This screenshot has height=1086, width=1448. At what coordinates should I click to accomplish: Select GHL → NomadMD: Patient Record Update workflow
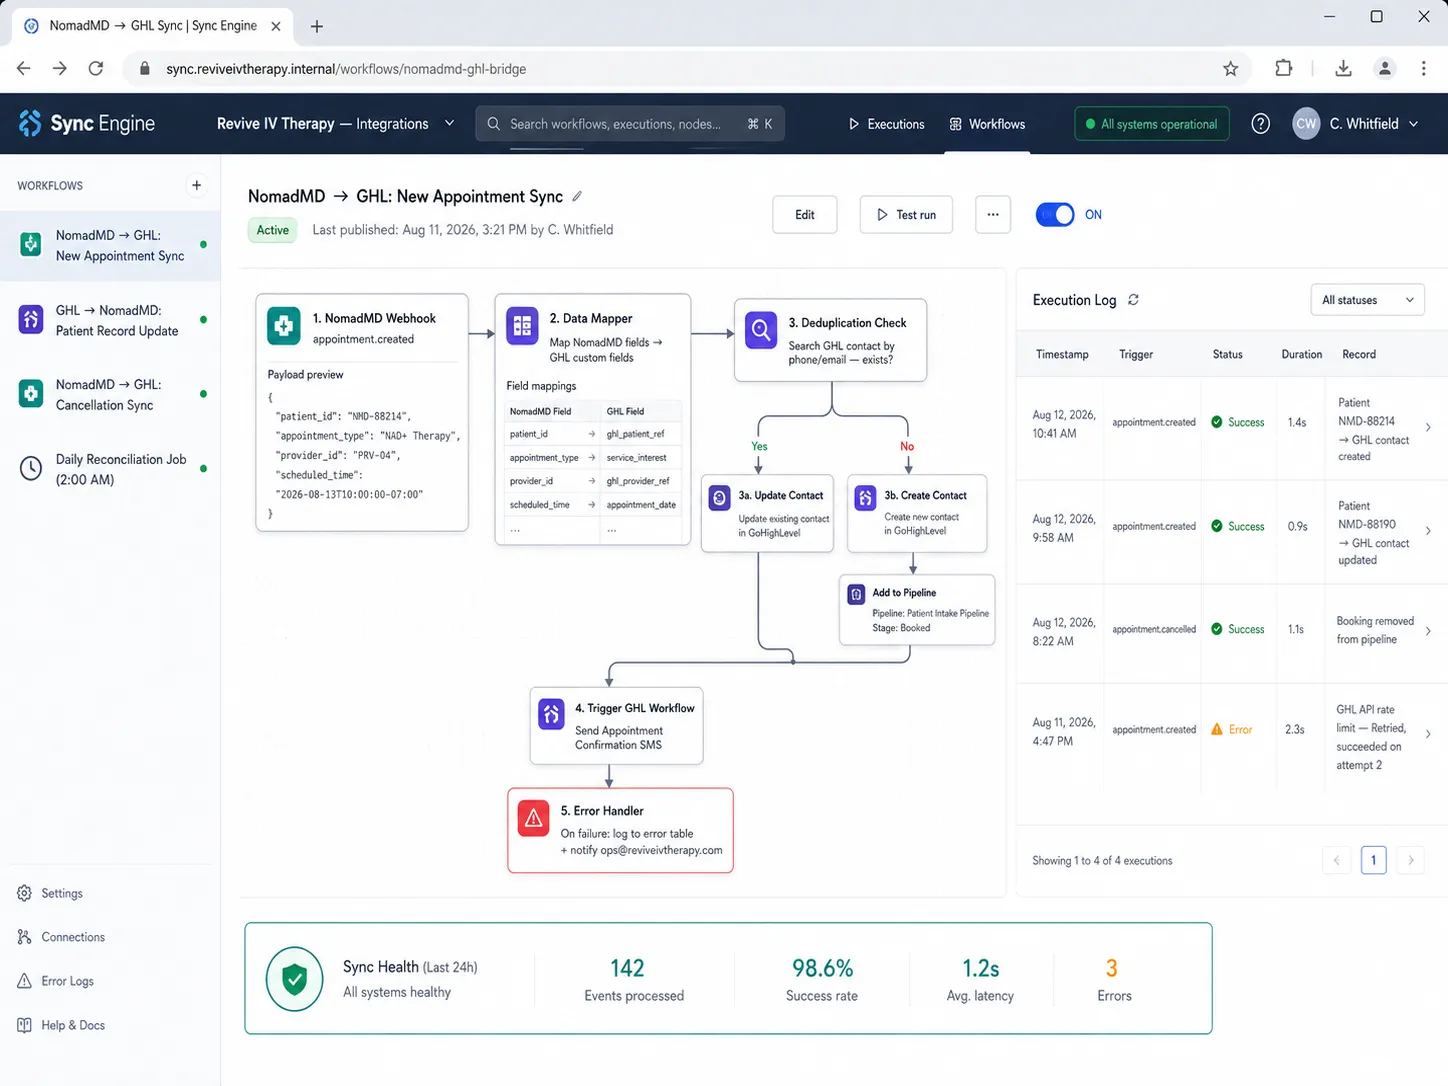point(110,320)
